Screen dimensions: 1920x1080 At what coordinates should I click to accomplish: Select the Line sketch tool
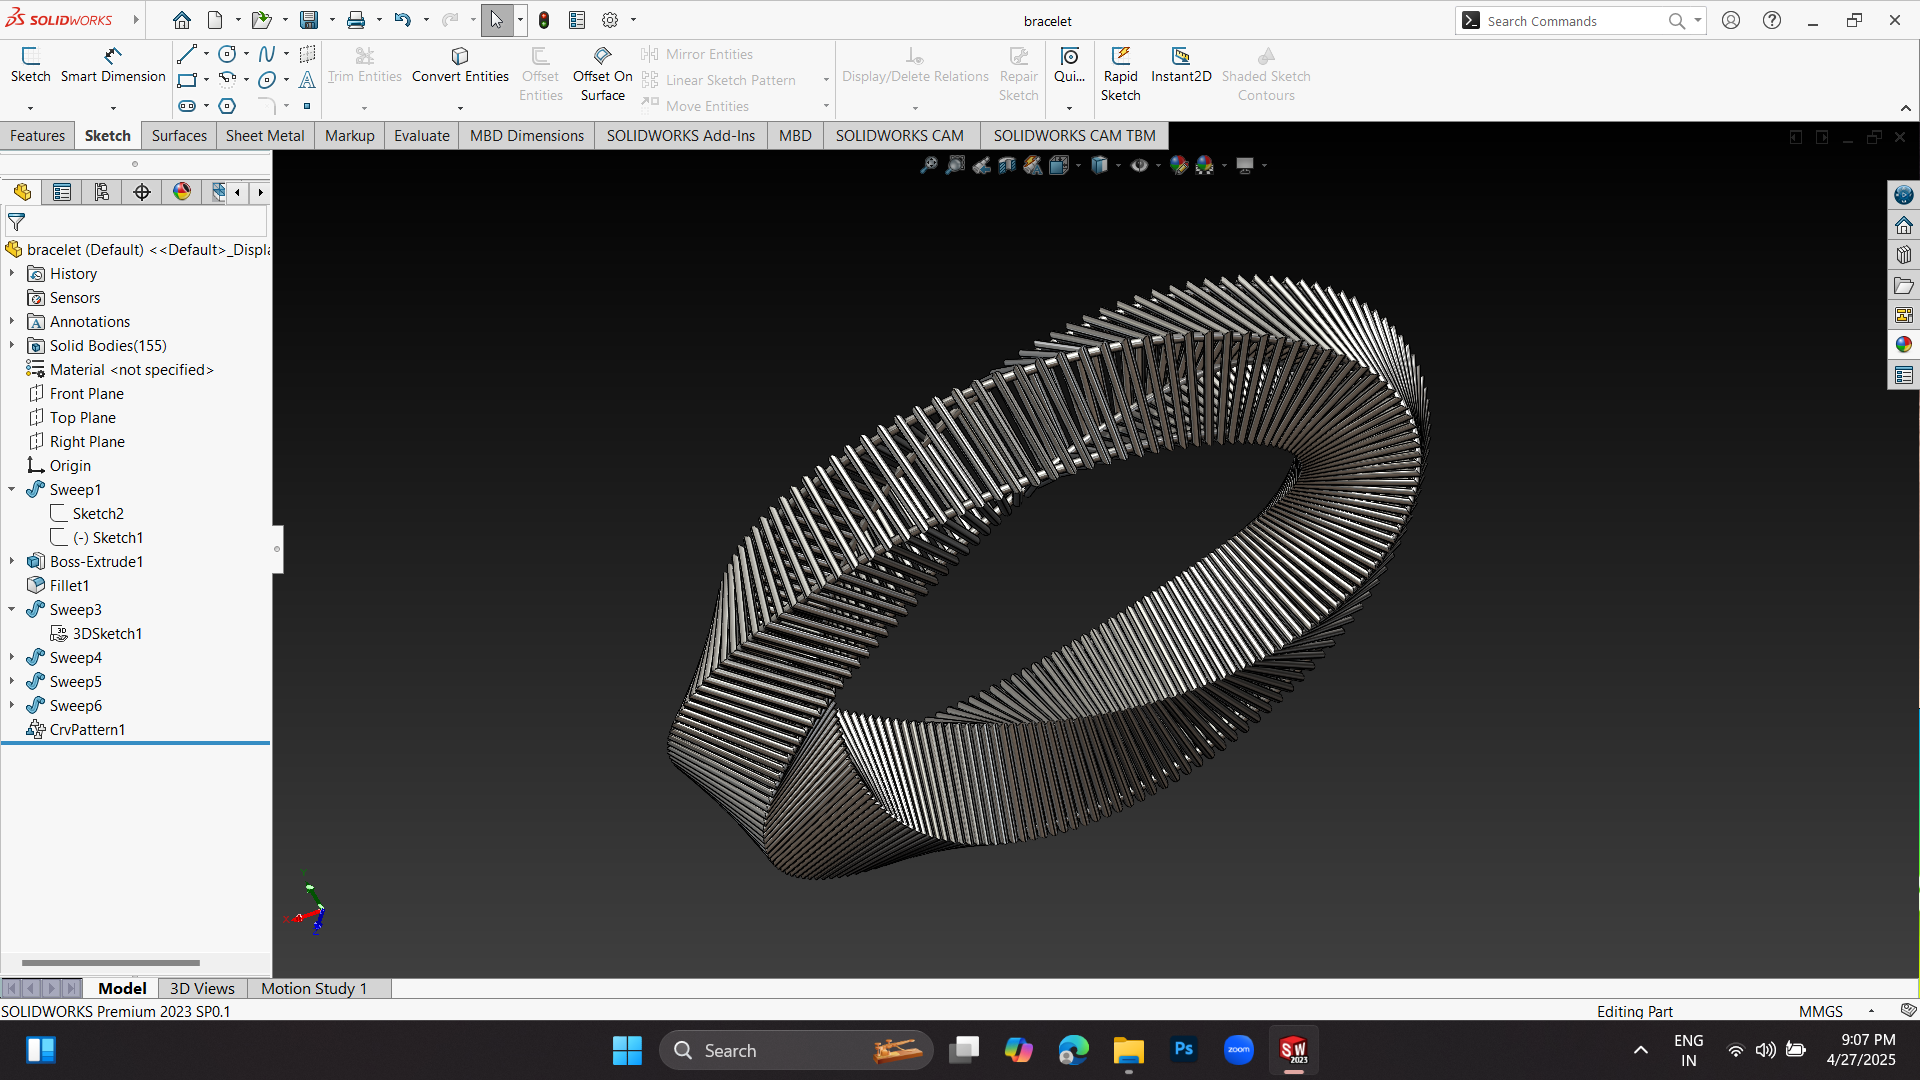[186, 54]
